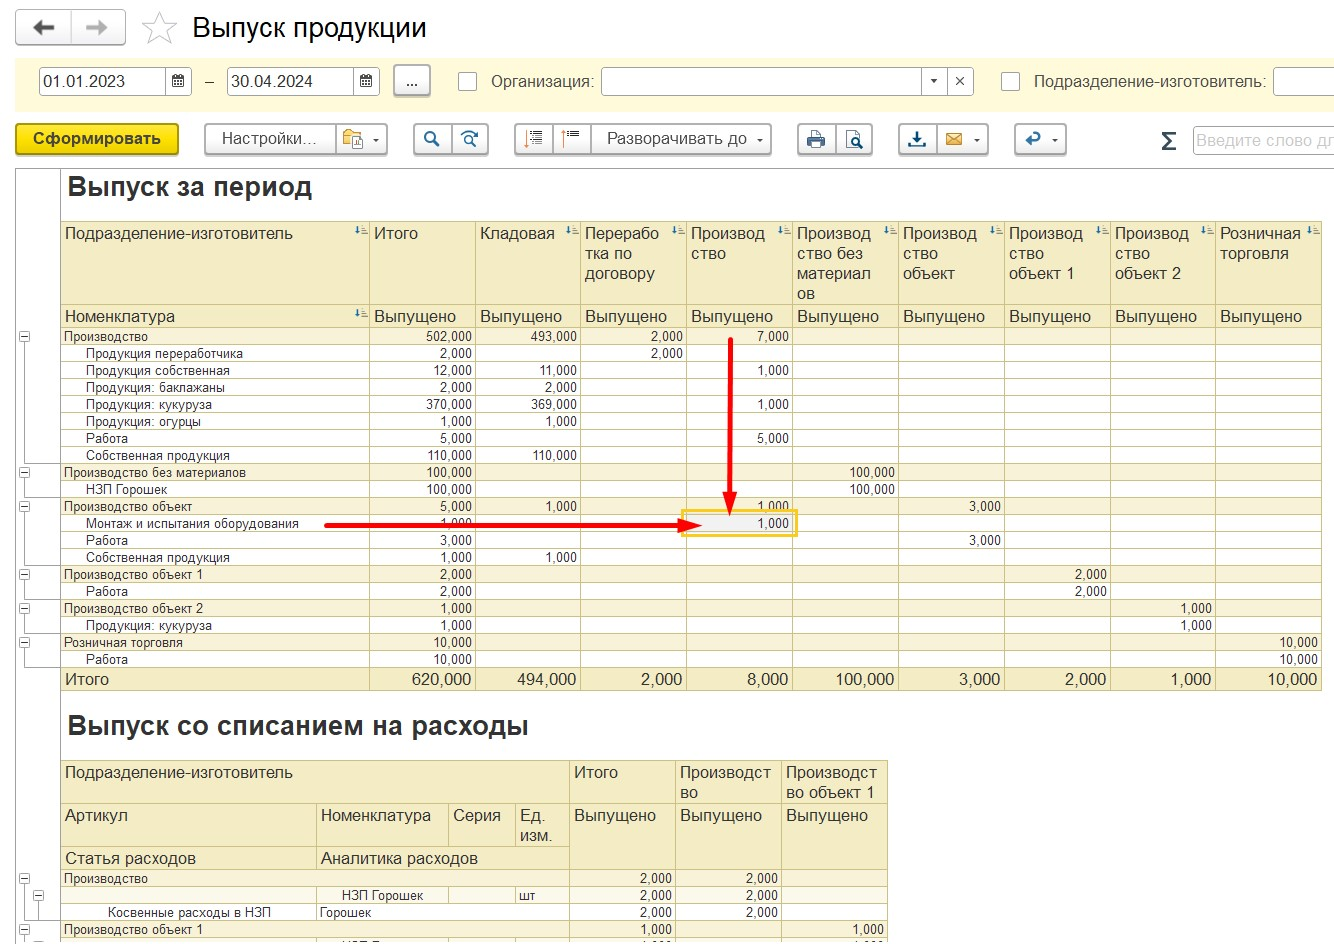1334x944 pixels.
Task: Click the 370,000 cell for Продукция: кукуруза
Action: click(422, 405)
